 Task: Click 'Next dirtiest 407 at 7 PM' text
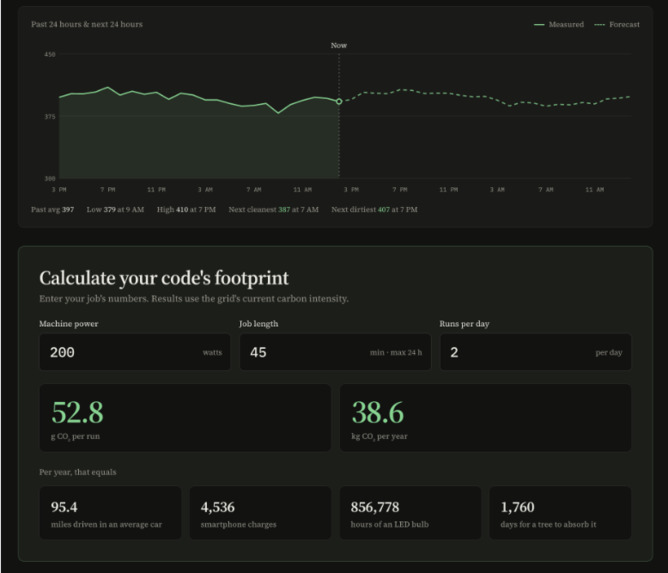click(x=374, y=210)
